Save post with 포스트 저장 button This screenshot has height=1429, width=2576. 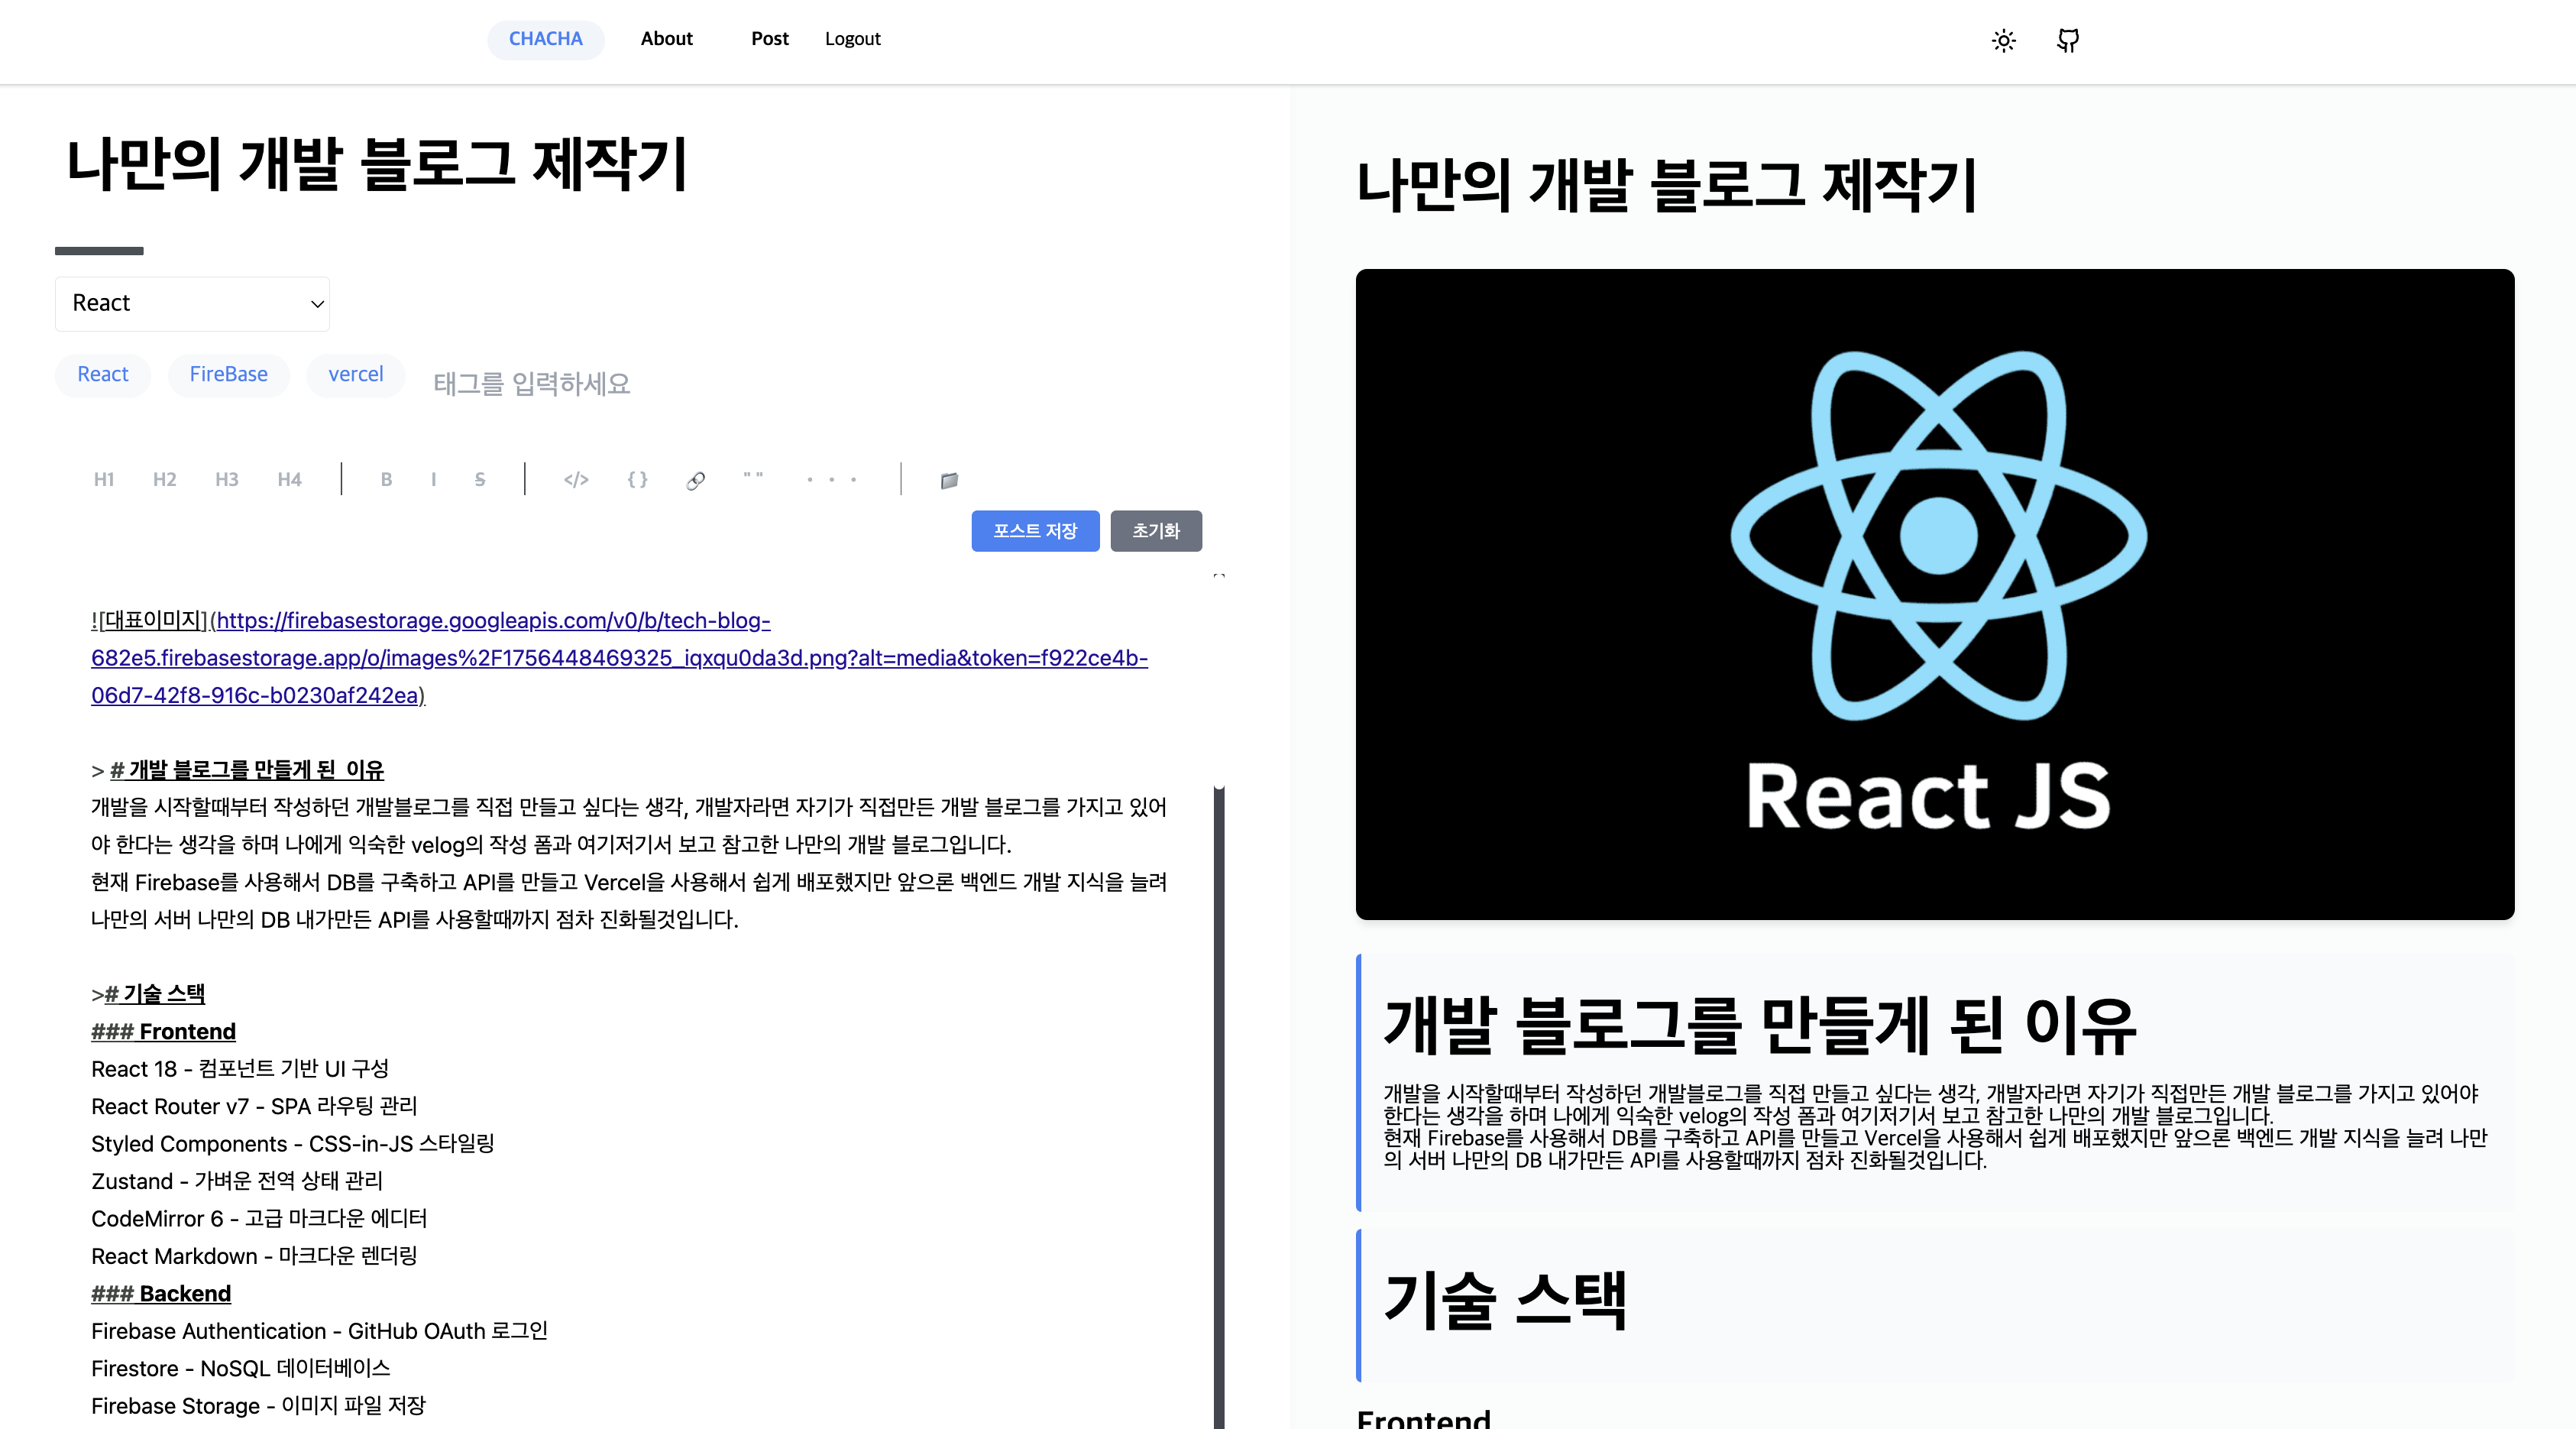click(1035, 531)
